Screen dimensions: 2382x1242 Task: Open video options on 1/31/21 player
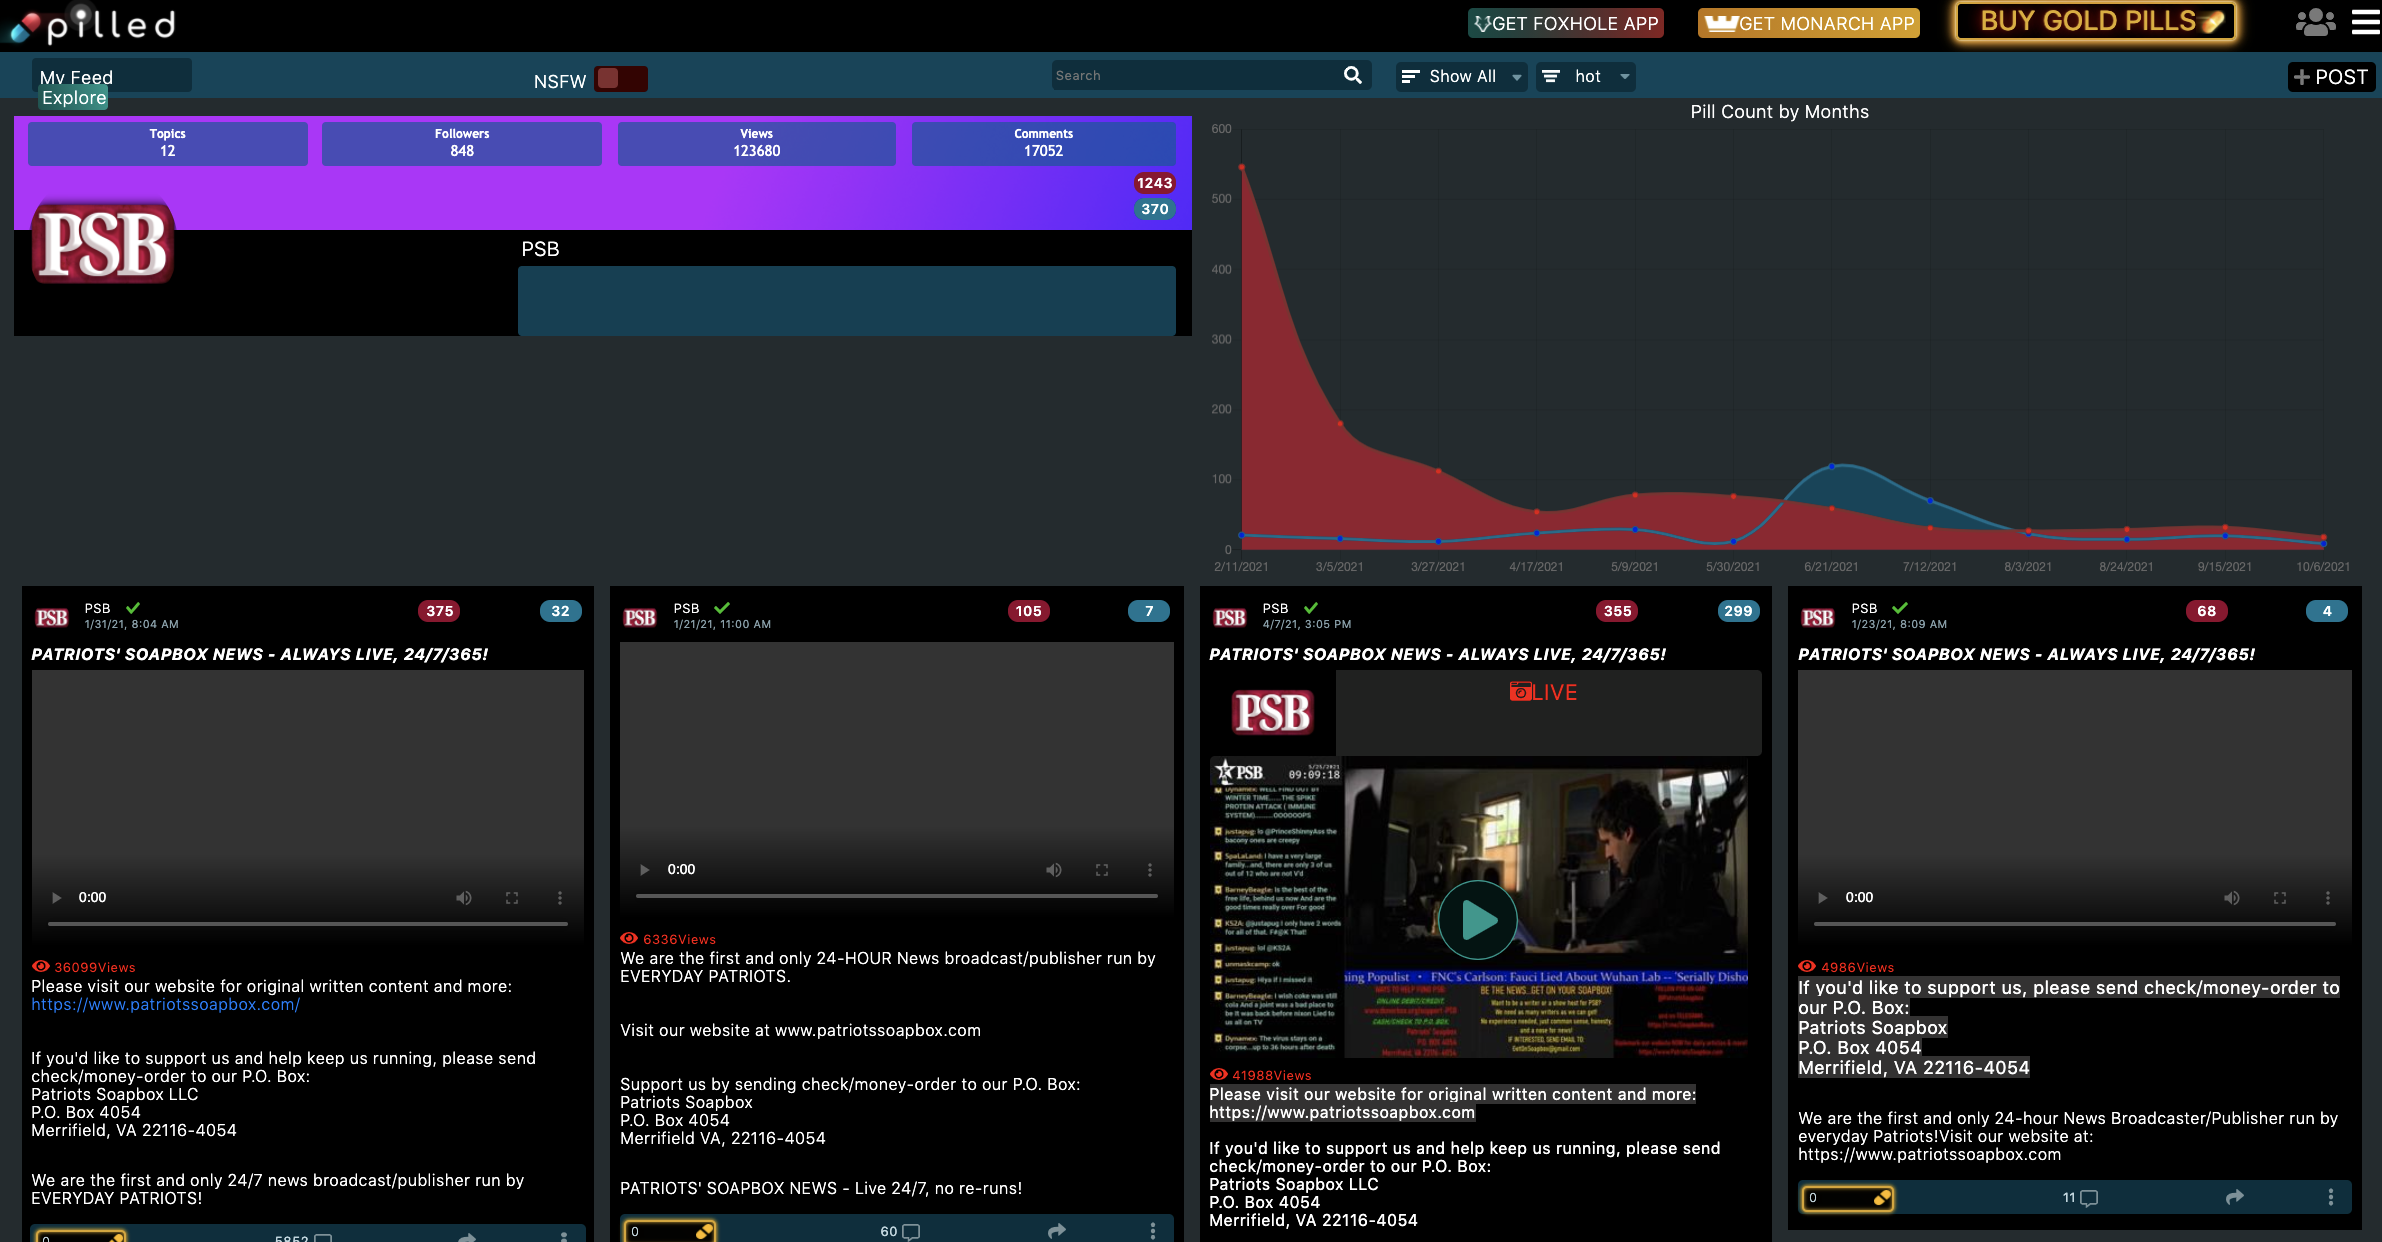pos(560,898)
